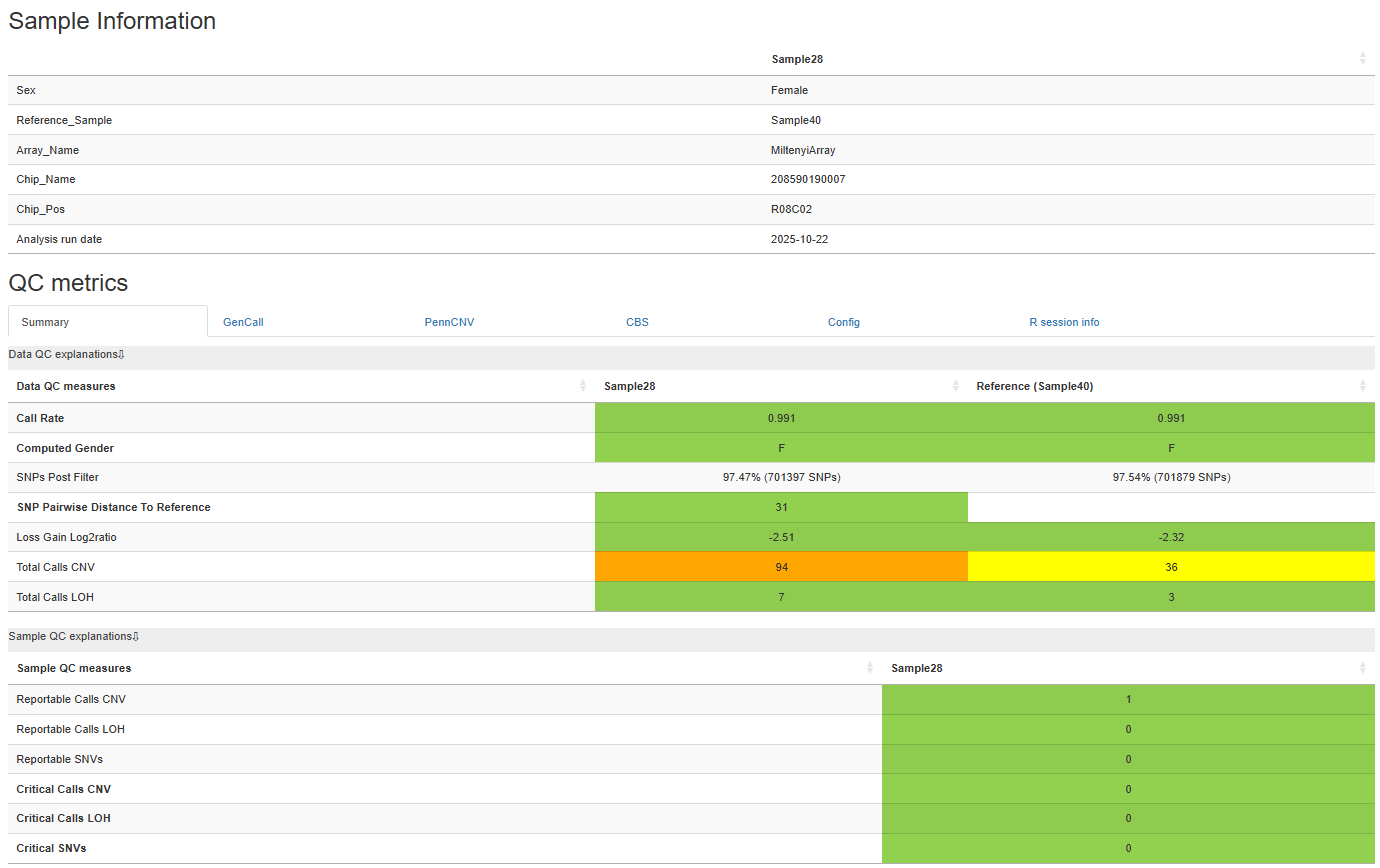Open the CBS tab
This screenshot has width=1380, height=868.
pos(637,322)
